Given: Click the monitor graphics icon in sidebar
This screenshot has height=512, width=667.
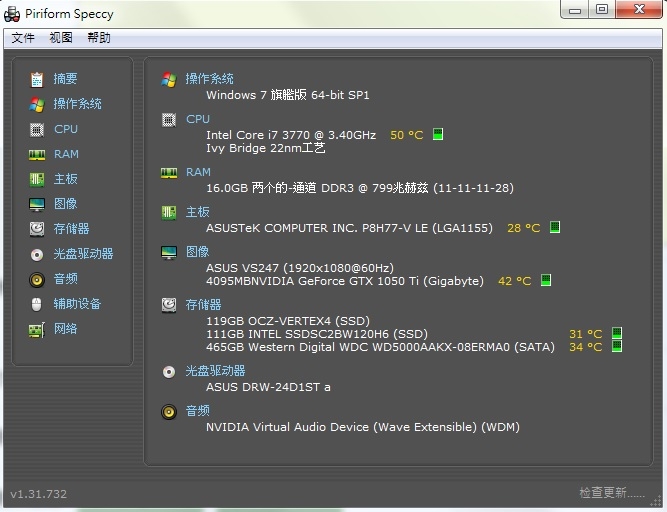Looking at the screenshot, I should click(37, 205).
